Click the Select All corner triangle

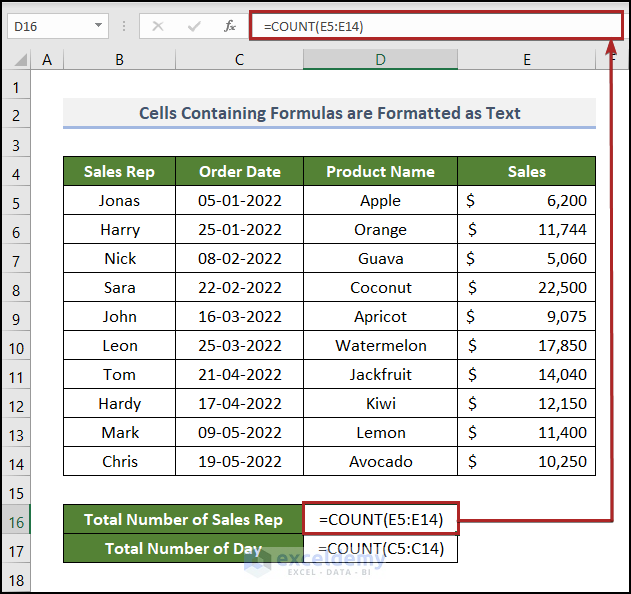point(18,61)
